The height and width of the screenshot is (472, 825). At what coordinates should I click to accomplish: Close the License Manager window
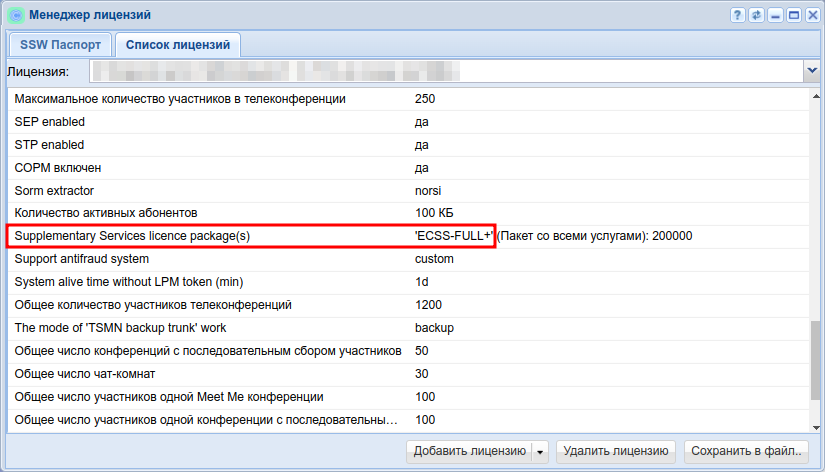810,15
